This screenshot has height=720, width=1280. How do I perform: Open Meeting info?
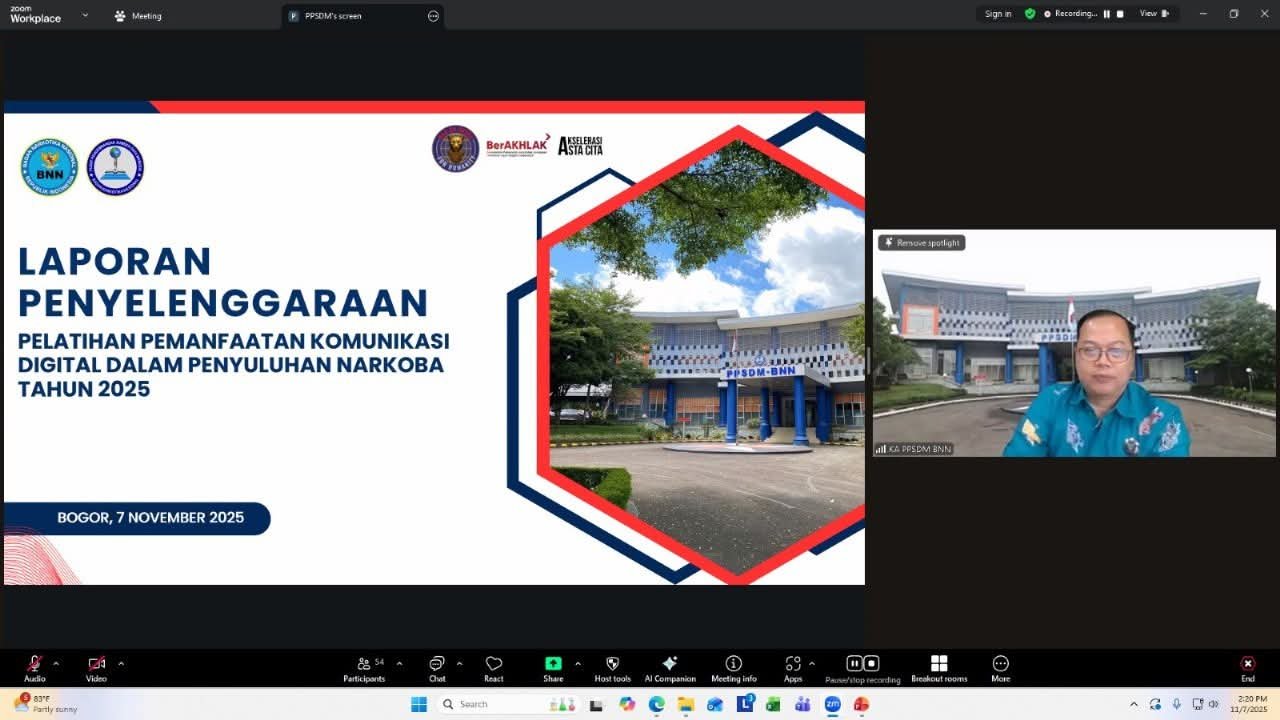pos(733,665)
